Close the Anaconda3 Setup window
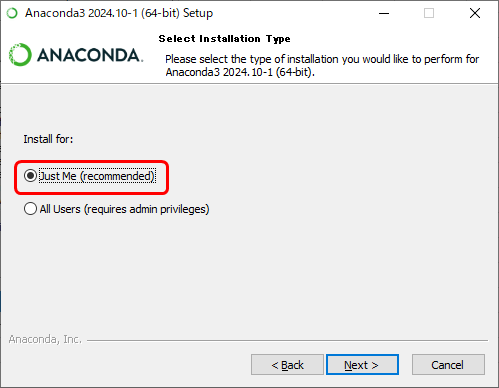Viewport: 499px width, 388px height. 475,13
